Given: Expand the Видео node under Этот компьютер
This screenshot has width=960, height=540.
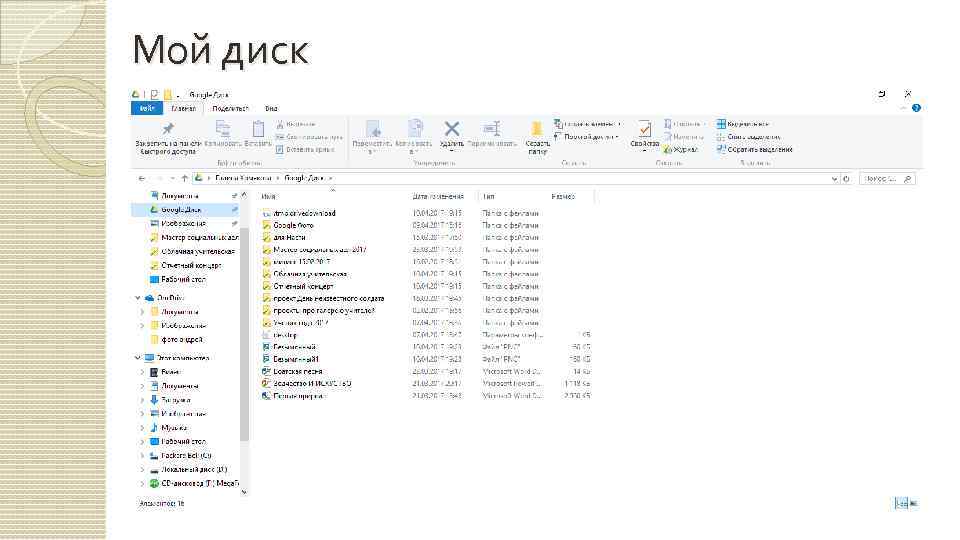Looking at the screenshot, I should click(x=143, y=372).
